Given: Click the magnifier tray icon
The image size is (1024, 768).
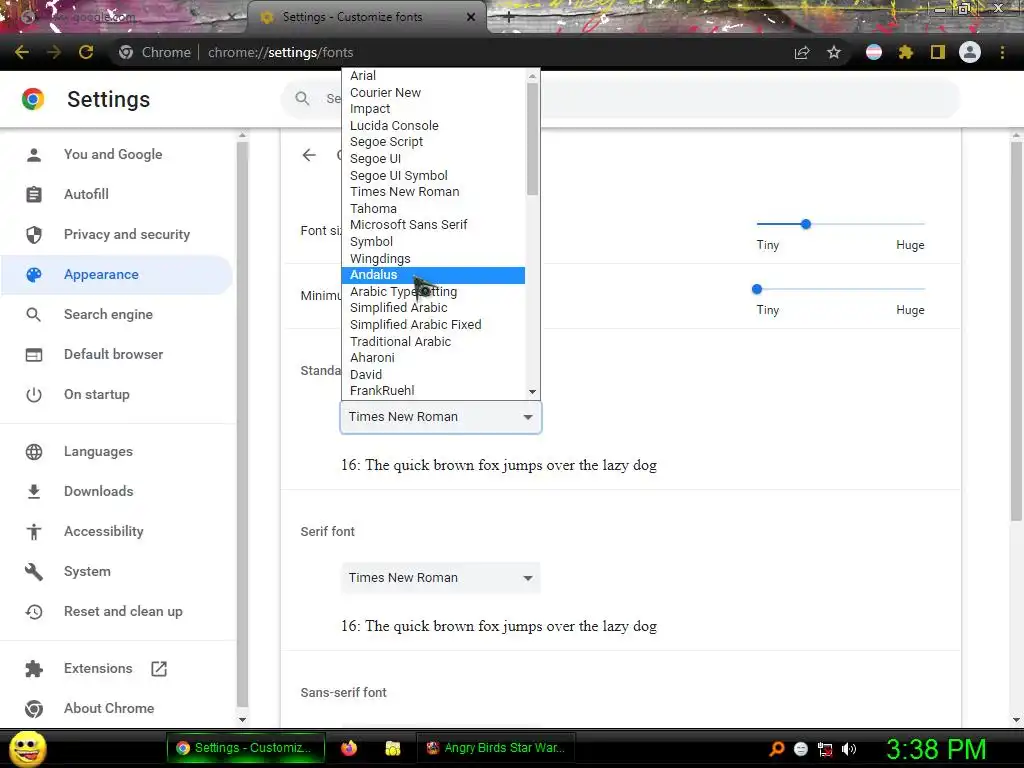Looking at the screenshot, I should [776, 748].
